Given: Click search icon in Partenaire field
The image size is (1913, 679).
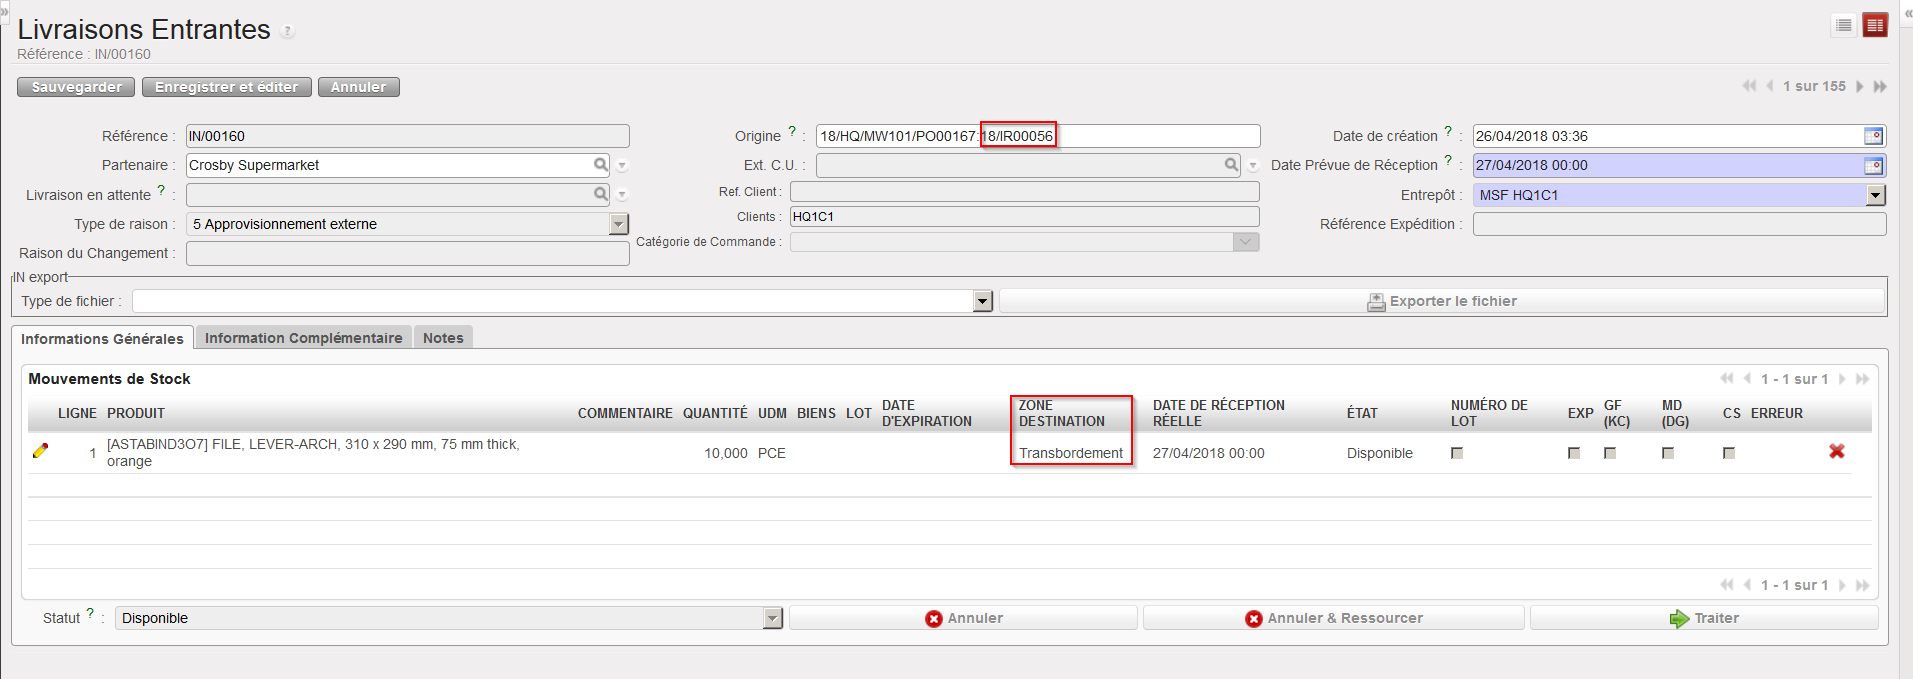Looking at the screenshot, I should 600,165.
